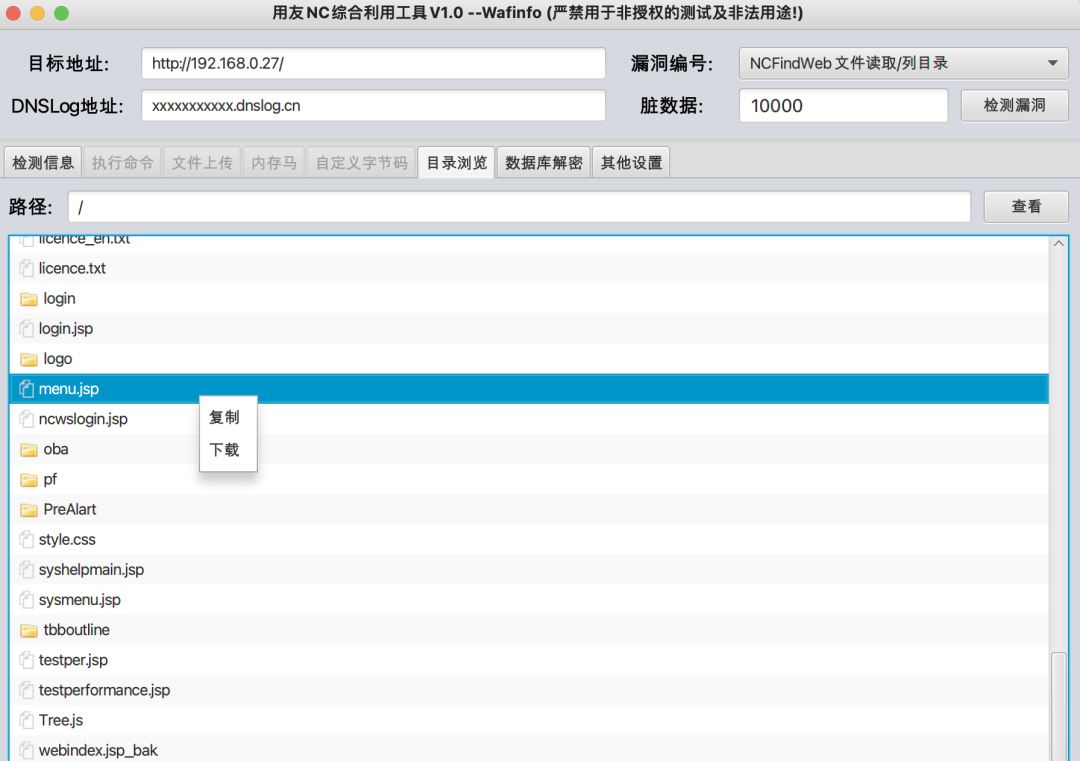
Task: Click the logo folder icon
Action: [28, 359]
